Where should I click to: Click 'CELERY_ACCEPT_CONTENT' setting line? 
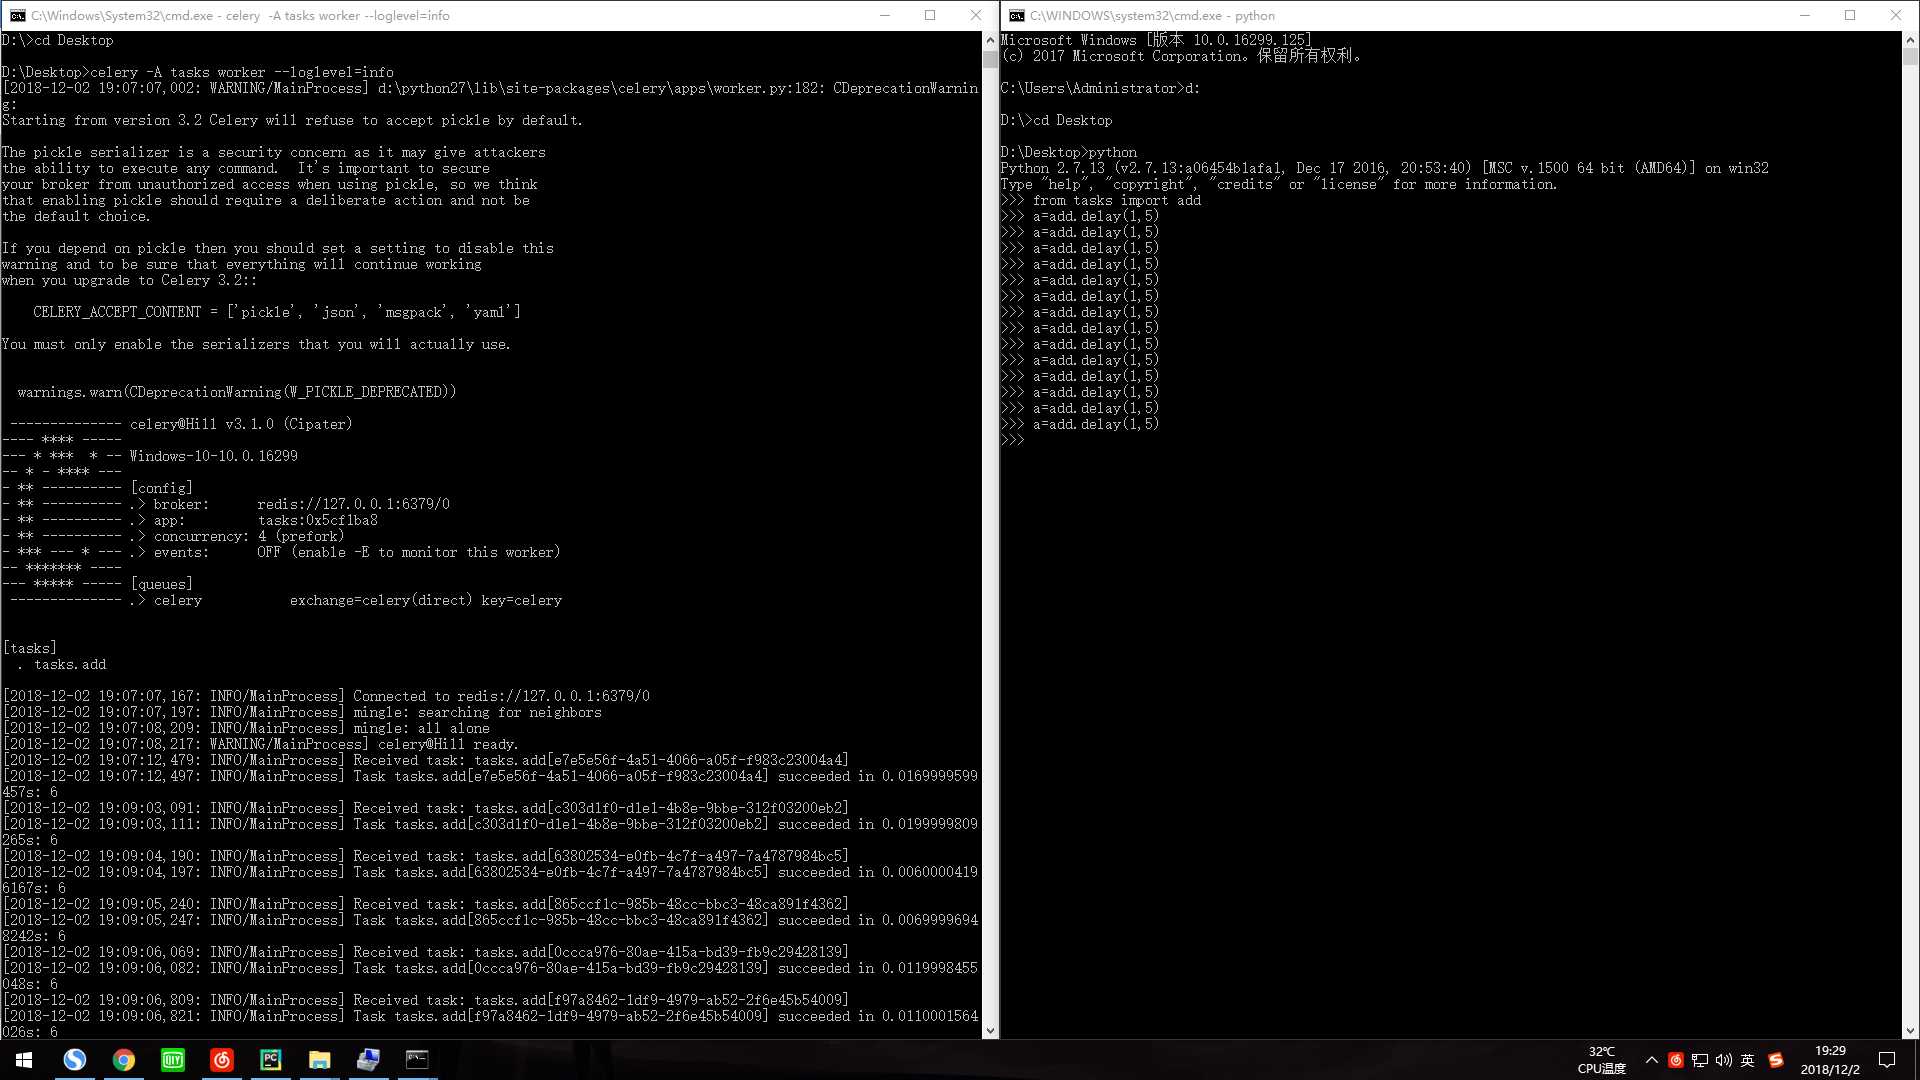point(277,312)
